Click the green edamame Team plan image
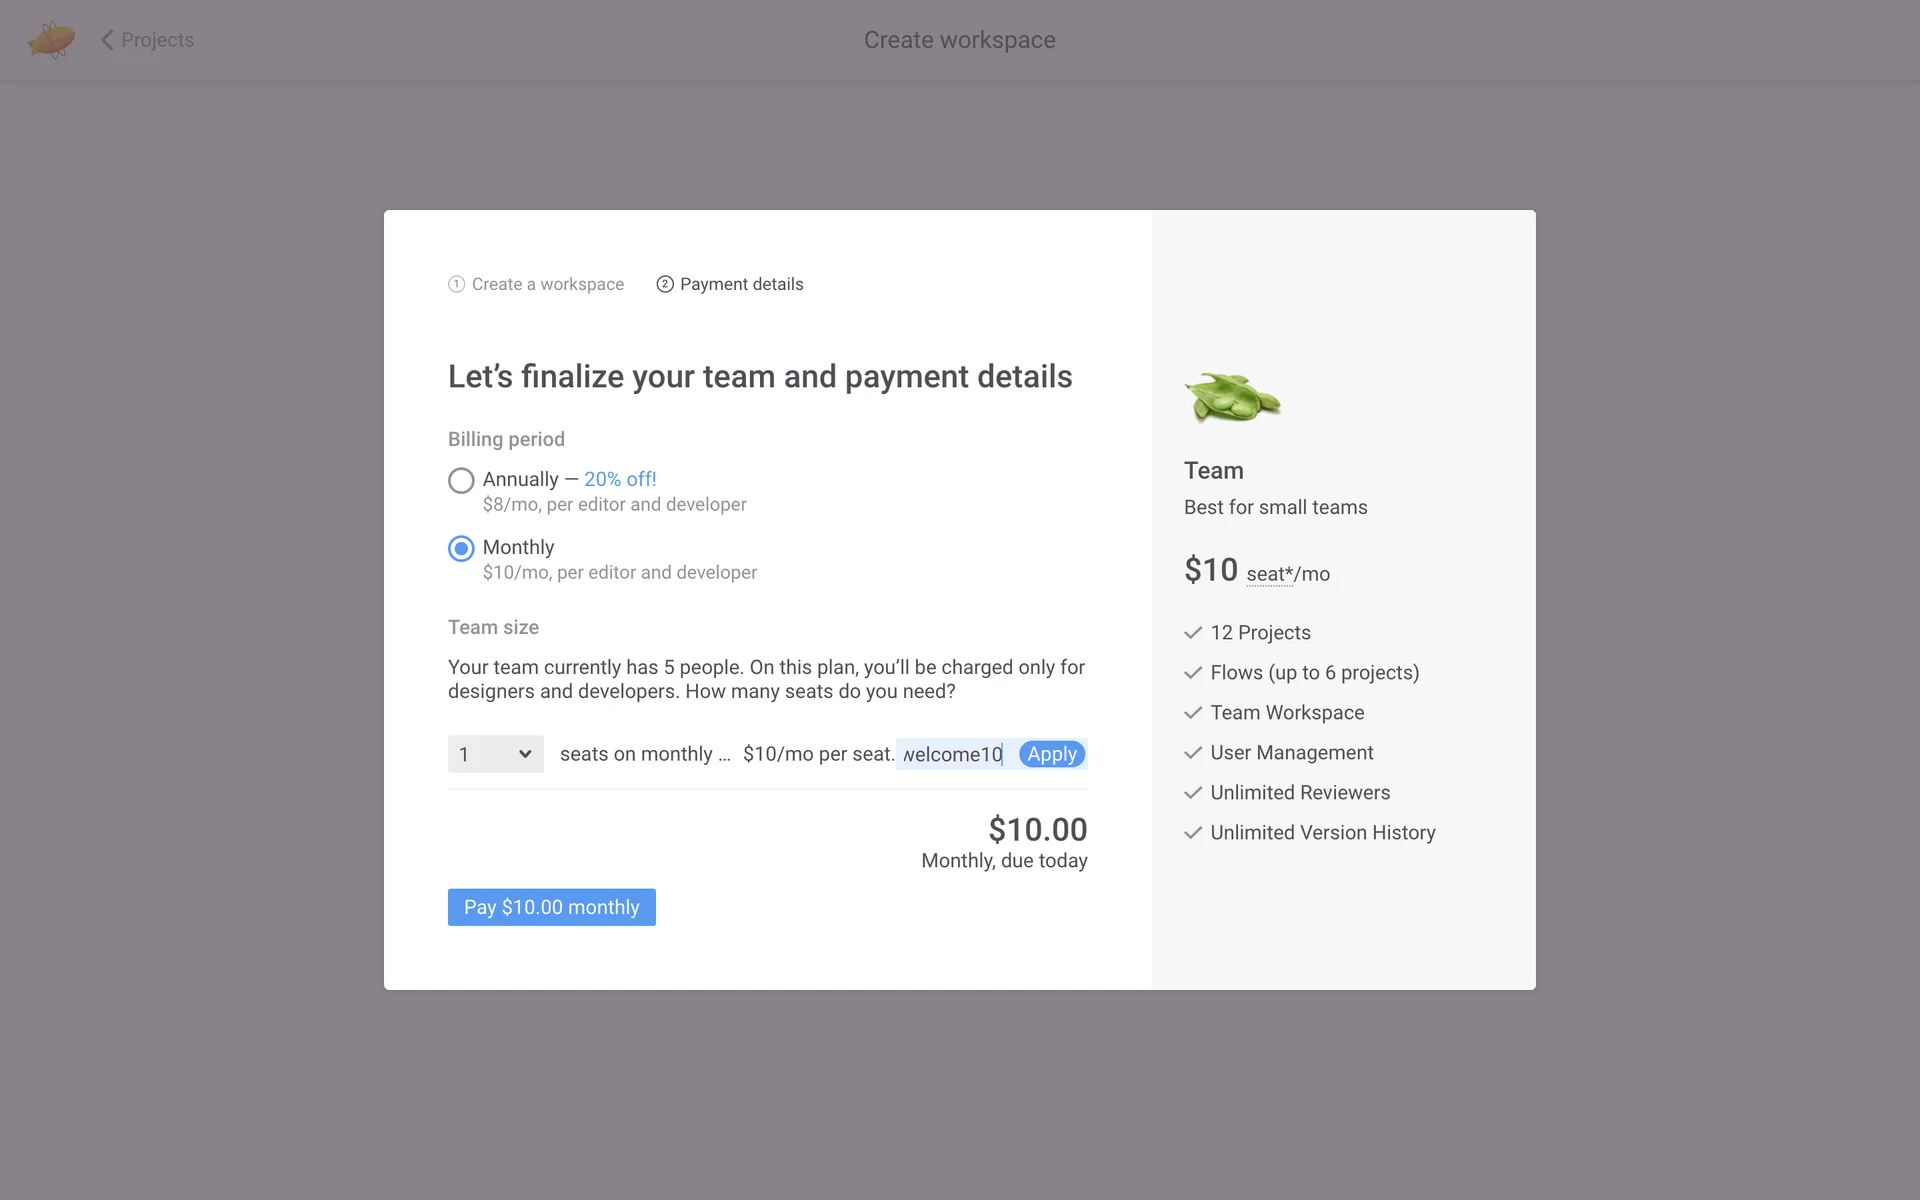 [x=1232, y=398]
